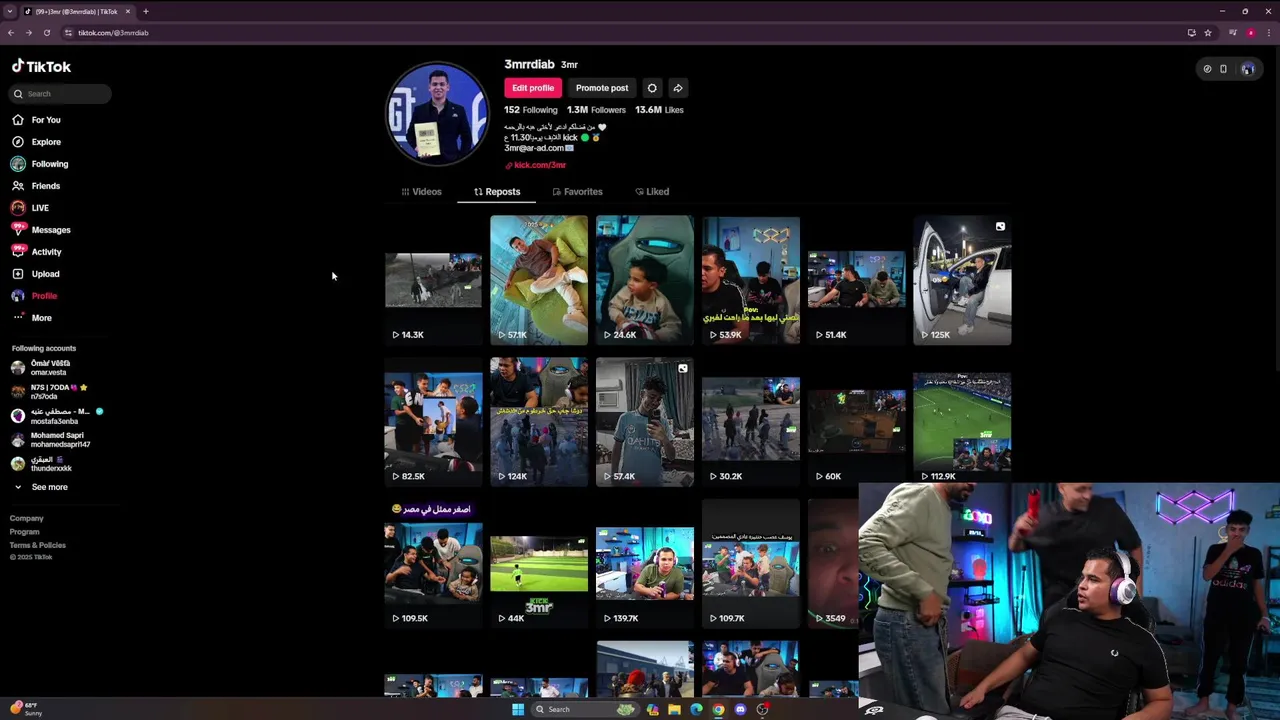Switch to the Videos tab
This screenshot has width=1280, height=720.
[421, 191]
